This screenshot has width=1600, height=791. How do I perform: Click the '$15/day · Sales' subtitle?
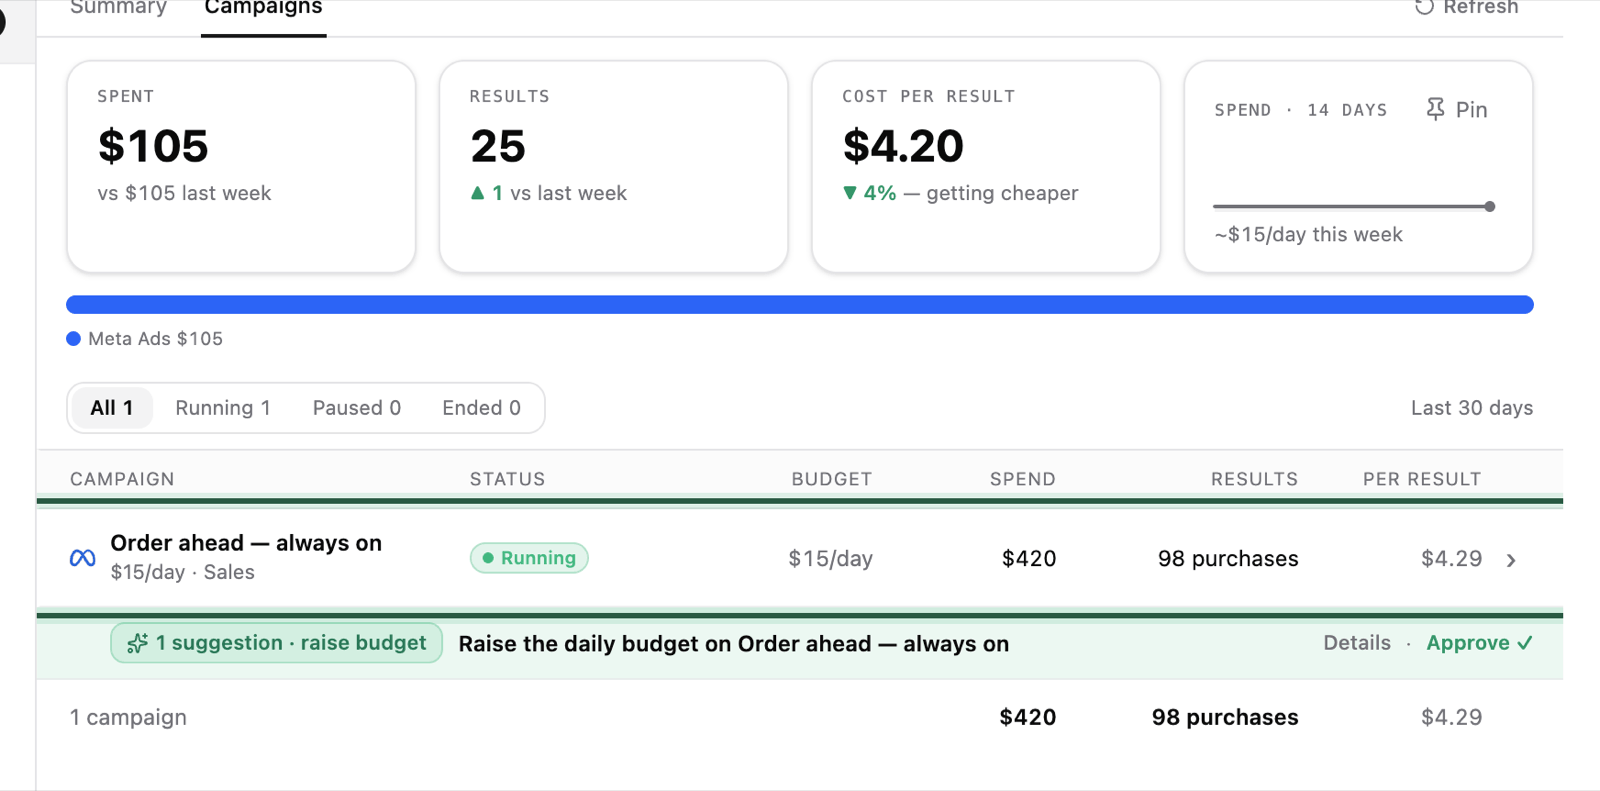182,573
